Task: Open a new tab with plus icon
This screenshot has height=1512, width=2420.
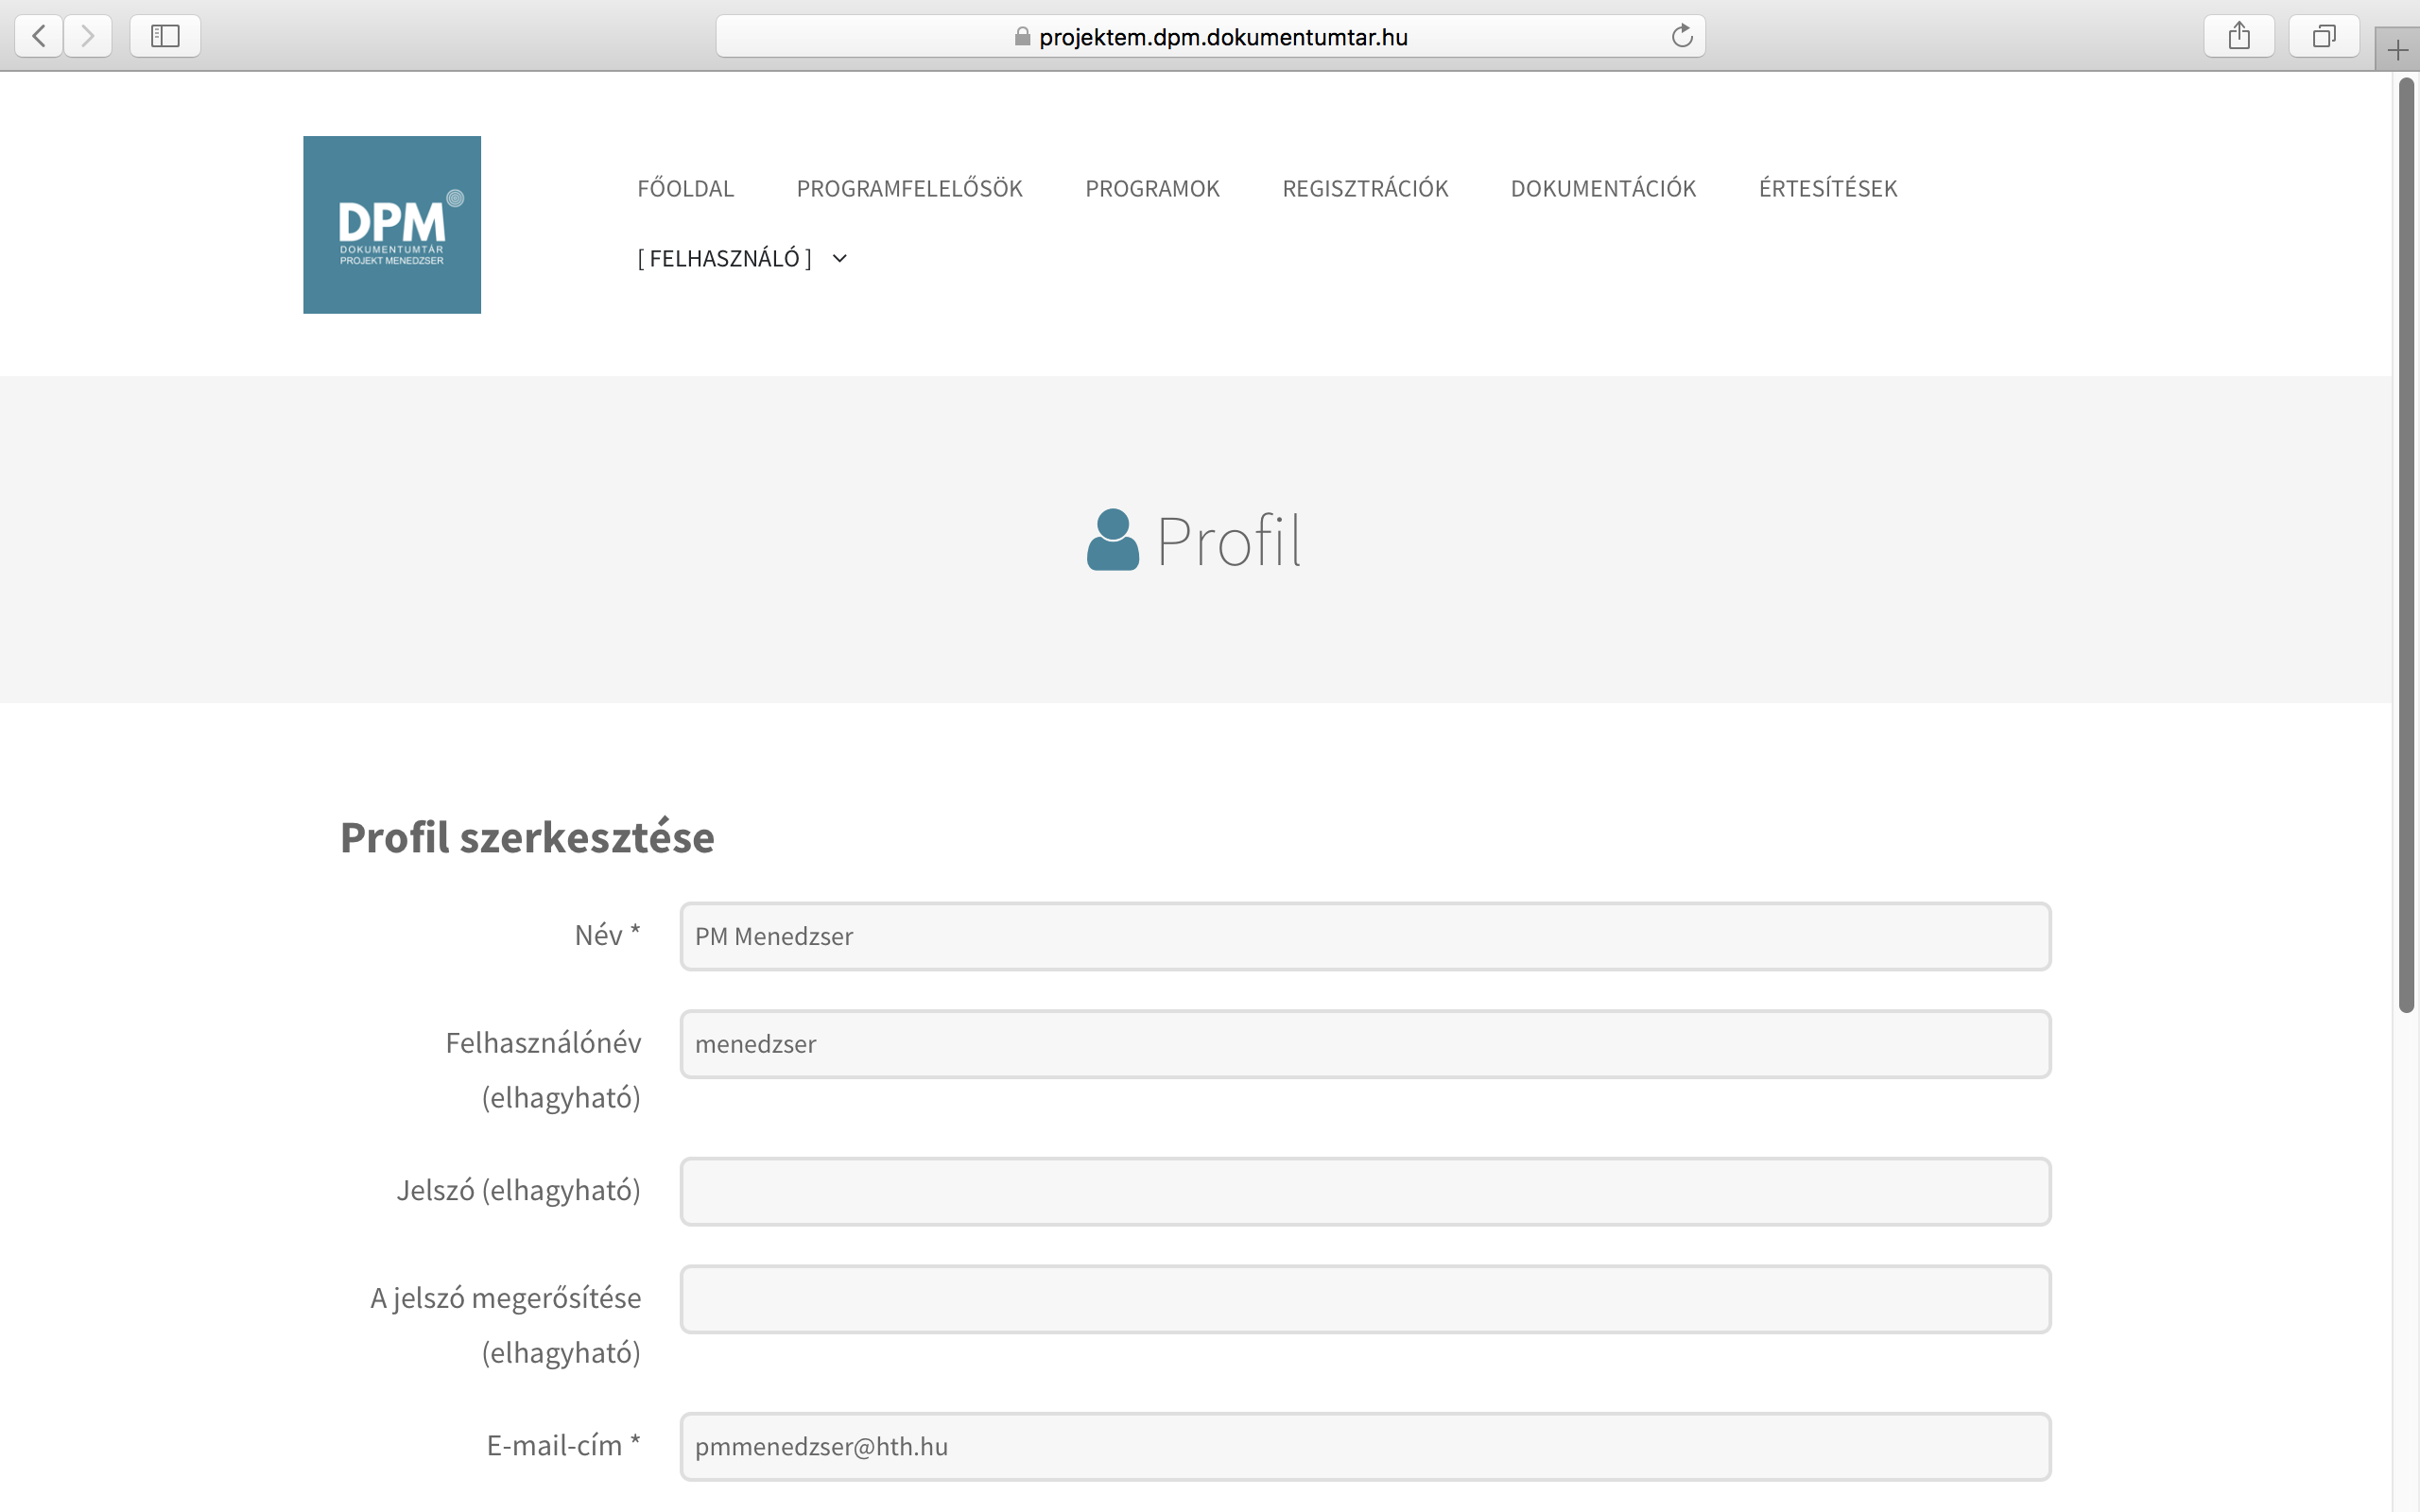Action: (x=2397, y=50)
